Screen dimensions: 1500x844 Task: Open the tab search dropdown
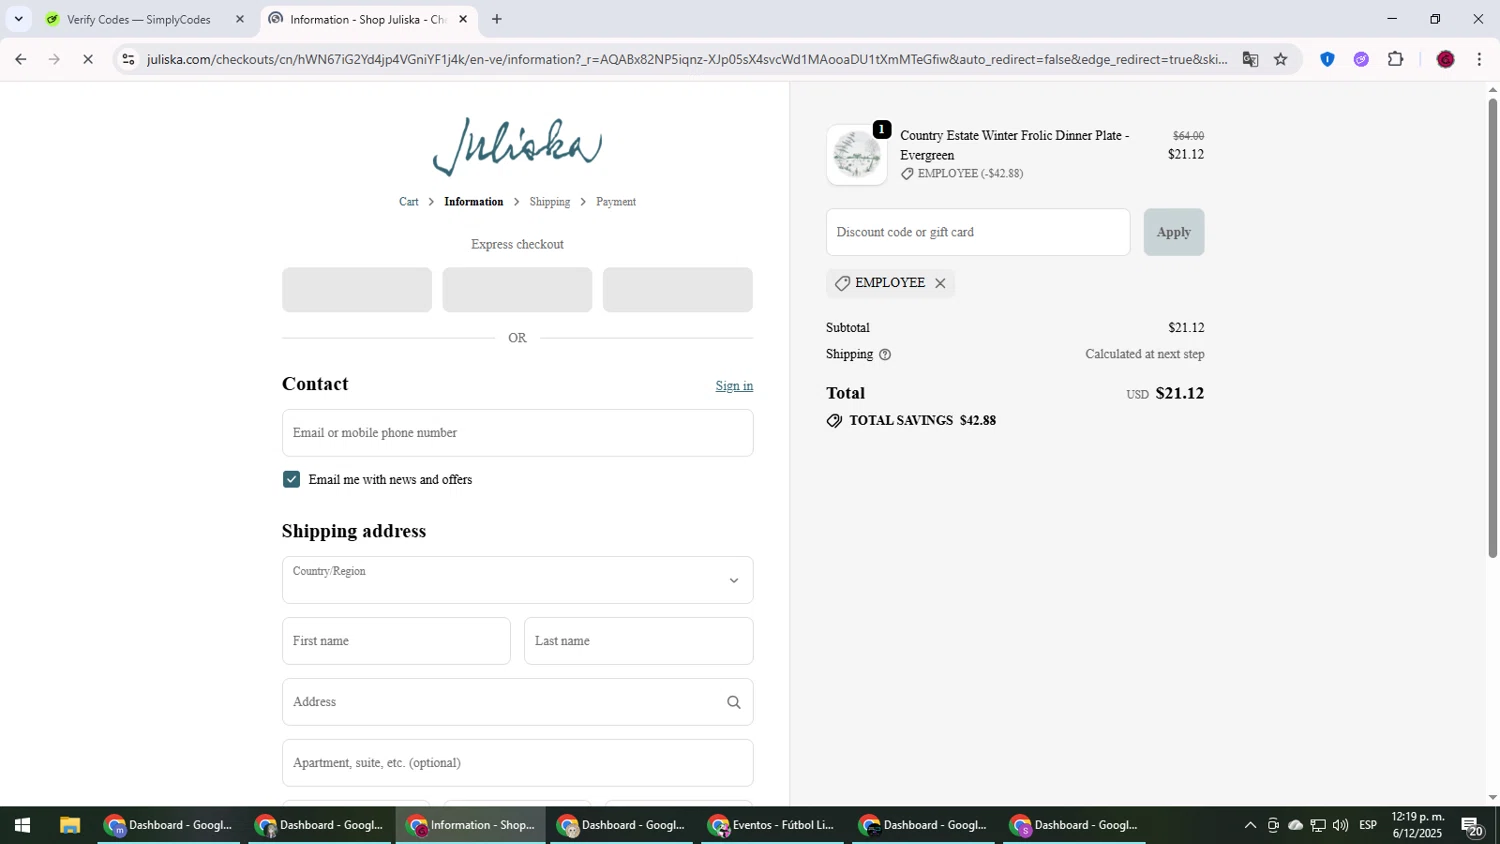[x=18, y=19]
